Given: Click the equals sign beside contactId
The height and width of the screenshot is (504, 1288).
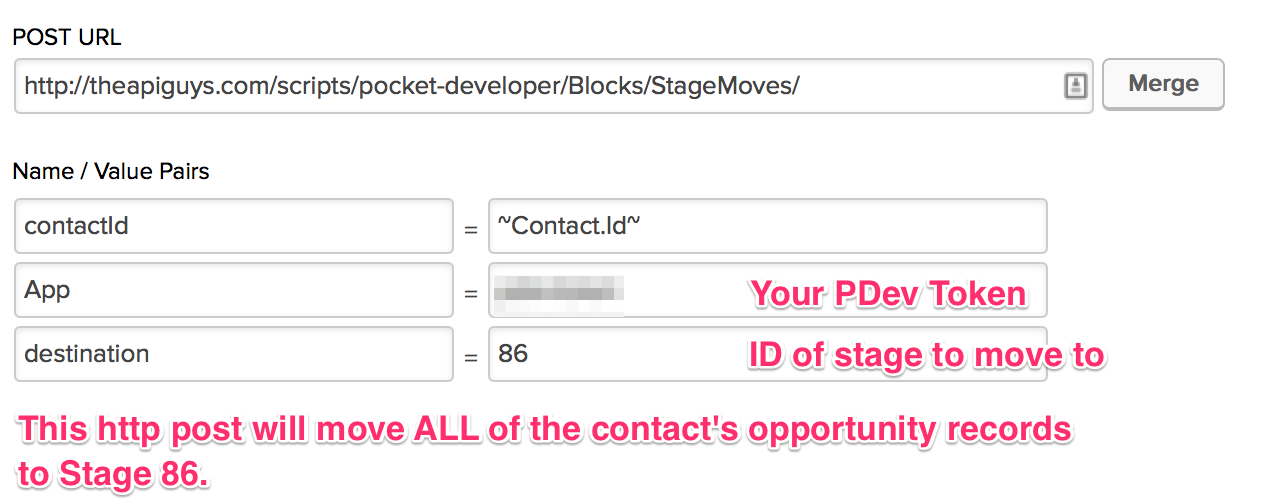Looking at the screenshot, I should coord(471,229).
